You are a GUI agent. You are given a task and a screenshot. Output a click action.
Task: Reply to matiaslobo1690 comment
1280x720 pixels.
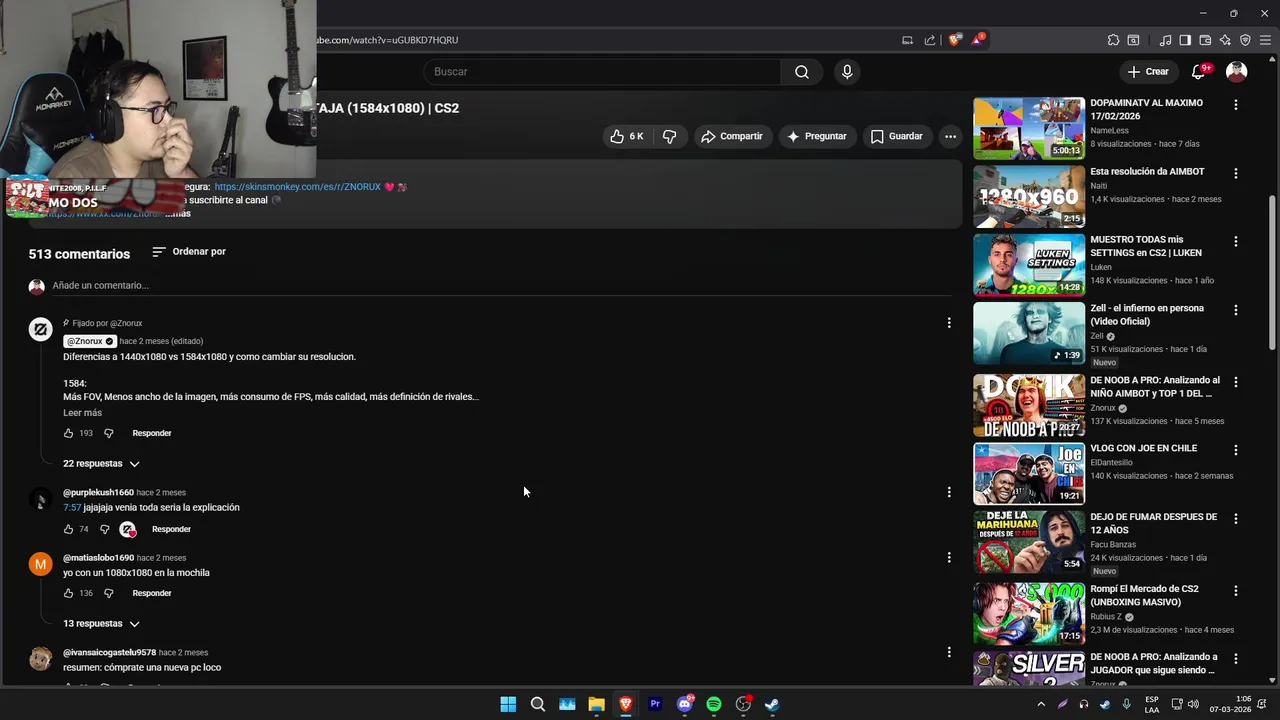coord(152,593)
